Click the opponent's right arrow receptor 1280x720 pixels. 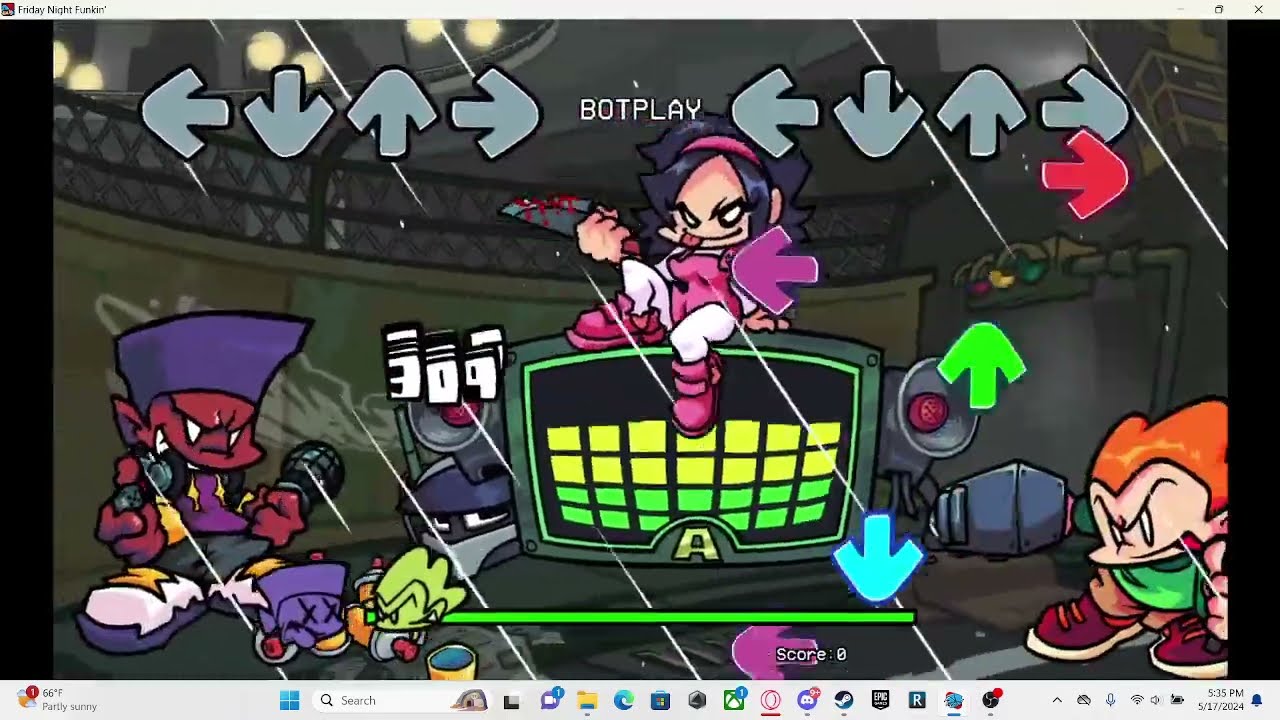(x=495, y=113)
